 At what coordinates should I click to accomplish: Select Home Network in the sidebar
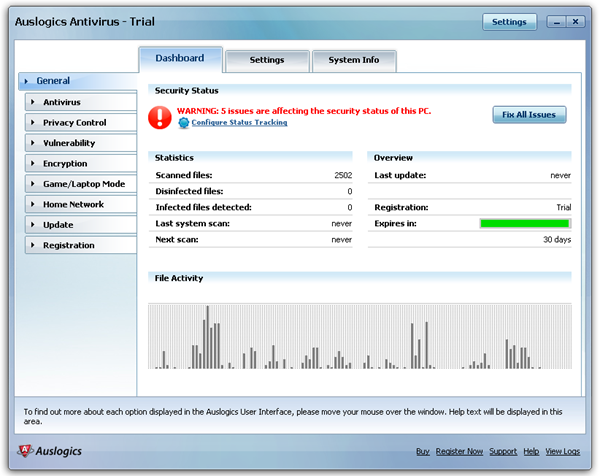[x=81, y=205]
